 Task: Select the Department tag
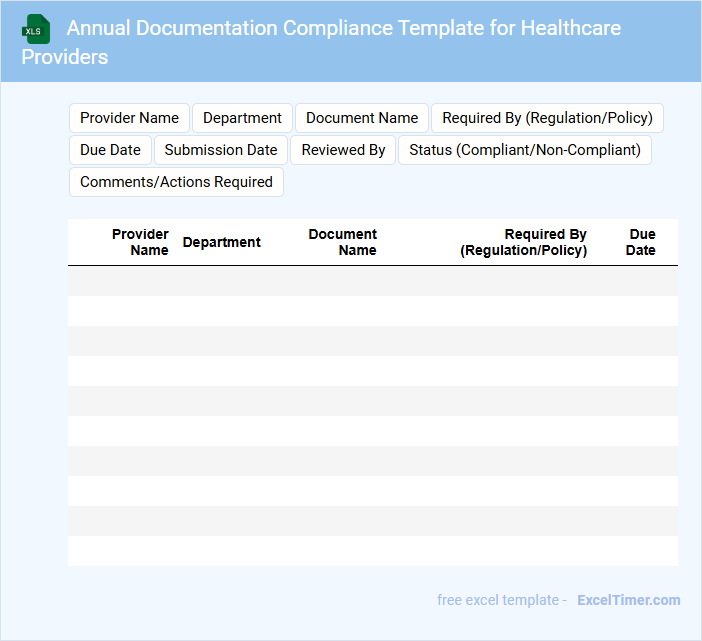(x=242, y=118)
